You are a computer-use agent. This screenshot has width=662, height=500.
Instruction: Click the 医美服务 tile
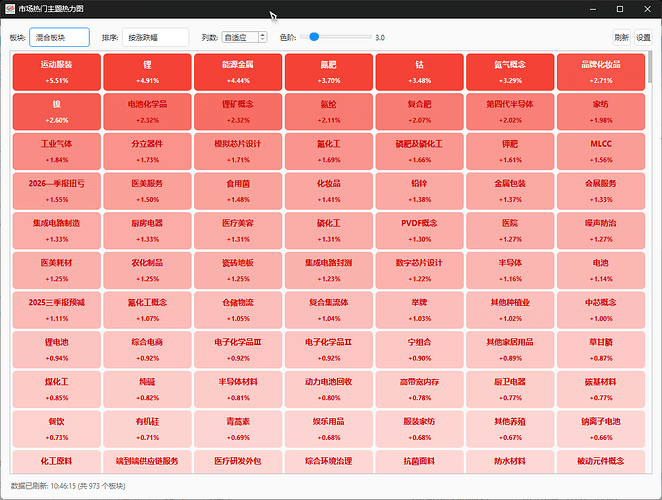point(147,191)
